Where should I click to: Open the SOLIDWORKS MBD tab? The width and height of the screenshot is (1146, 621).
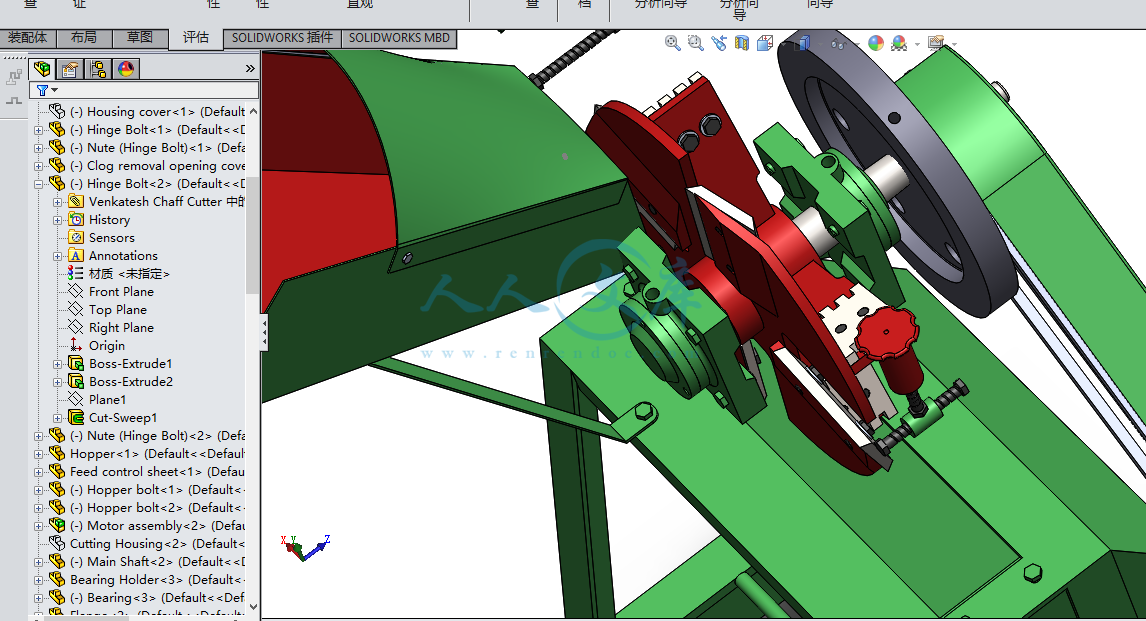coord(399,38)
